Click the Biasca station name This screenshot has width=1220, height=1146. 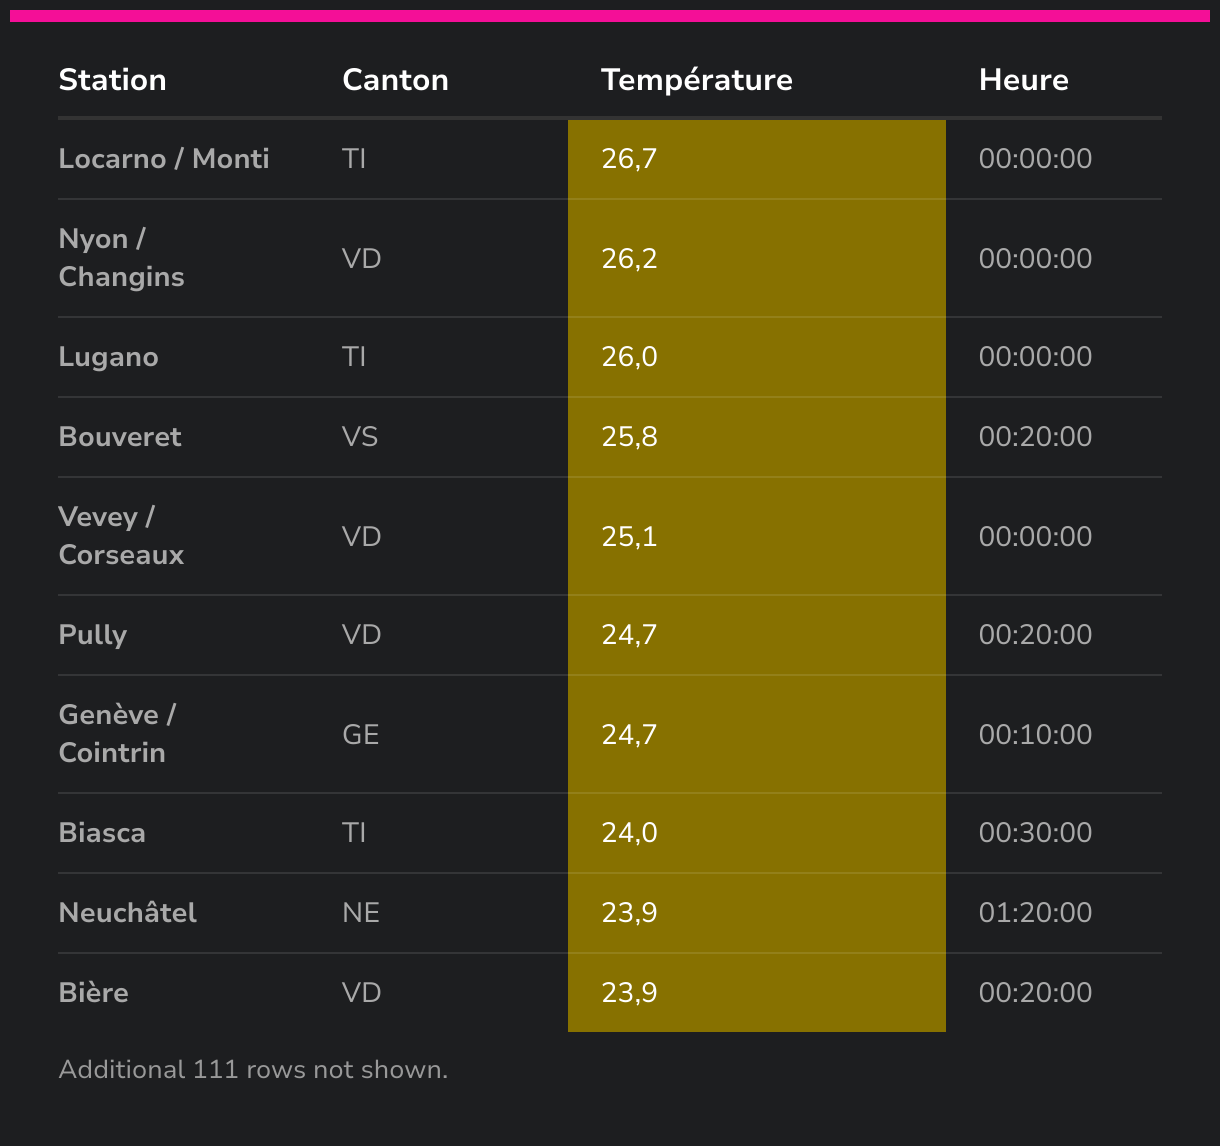[102, 833]
